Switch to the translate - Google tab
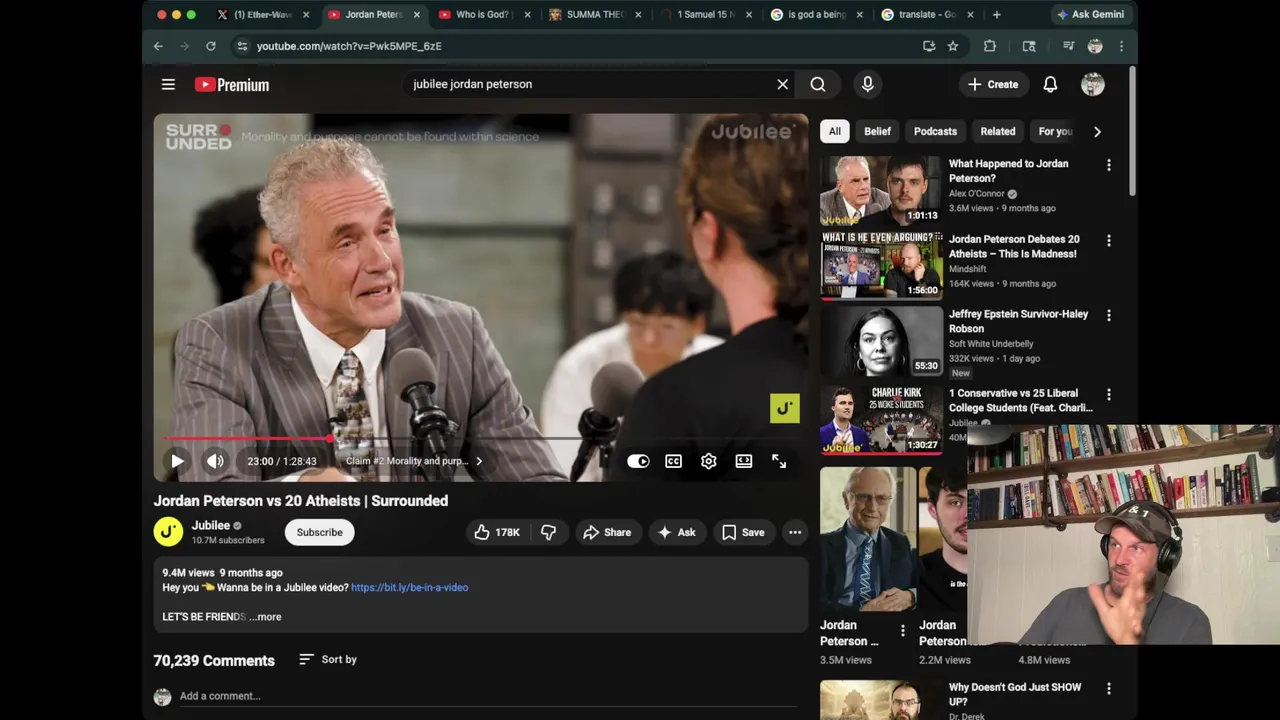This screenshot has width=1280, height=720. pos(925,15)
